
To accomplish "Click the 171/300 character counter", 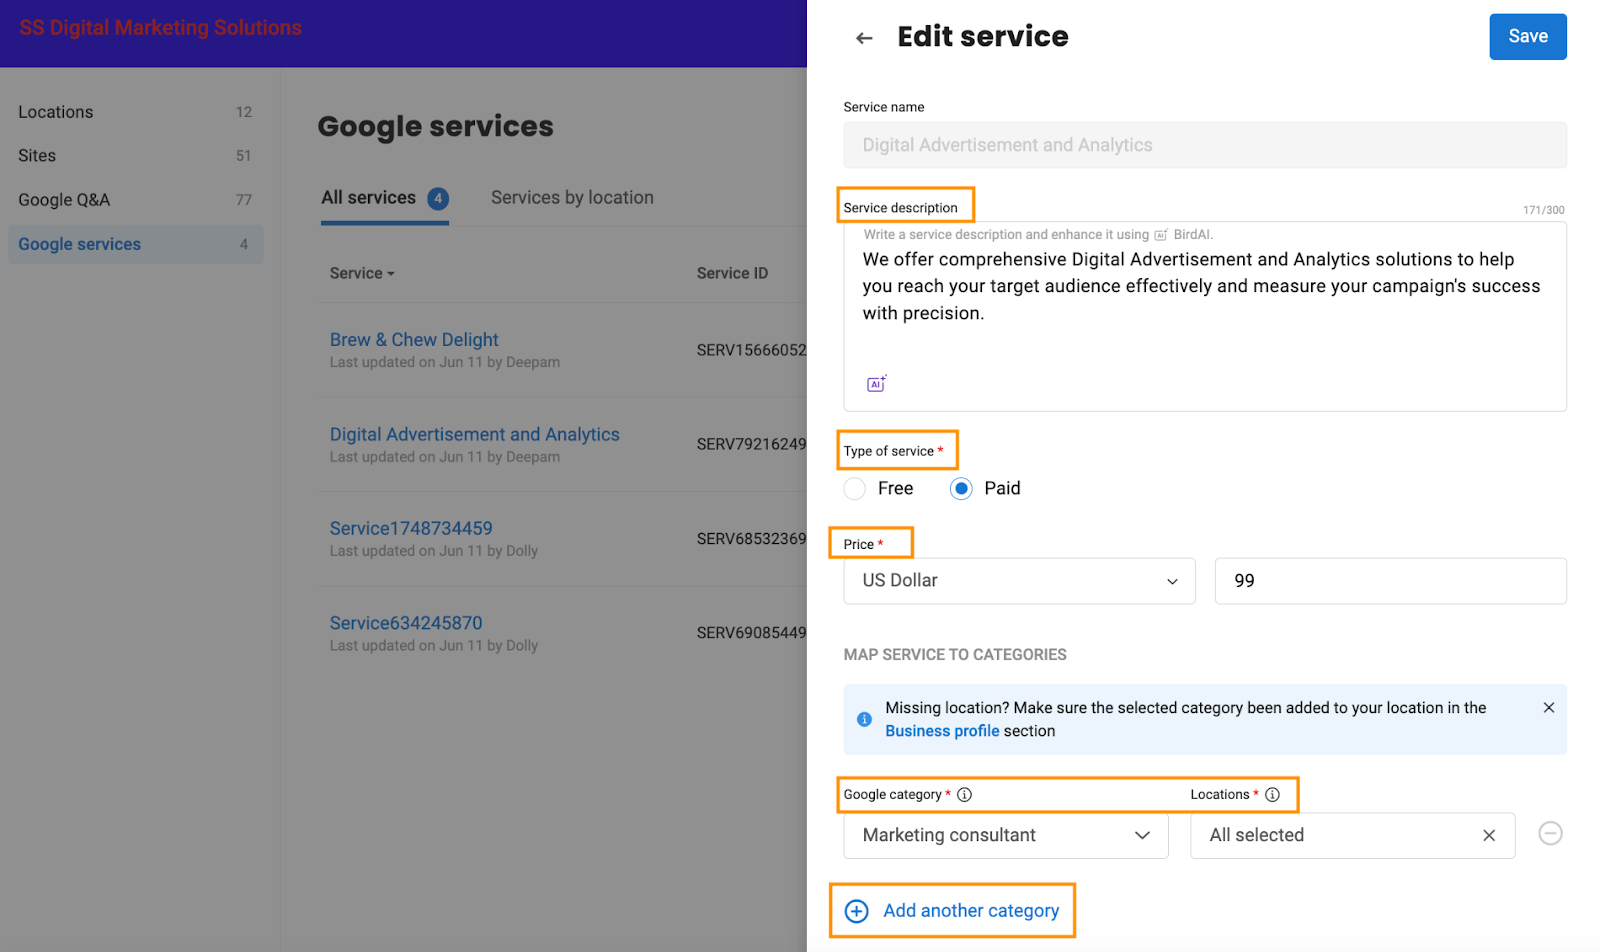I will [1543, 210].
